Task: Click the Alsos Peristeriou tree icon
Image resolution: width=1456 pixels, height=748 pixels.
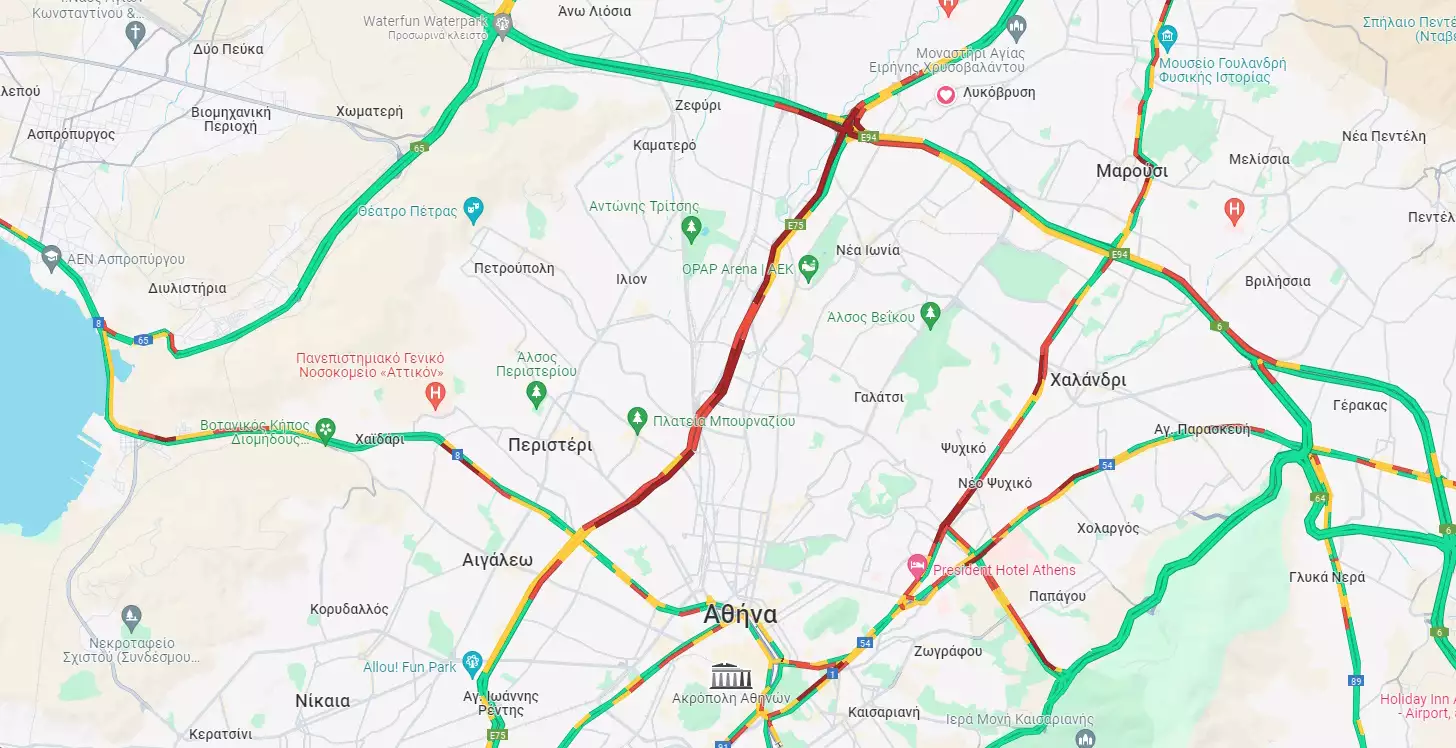Action: tap(537, 394)
